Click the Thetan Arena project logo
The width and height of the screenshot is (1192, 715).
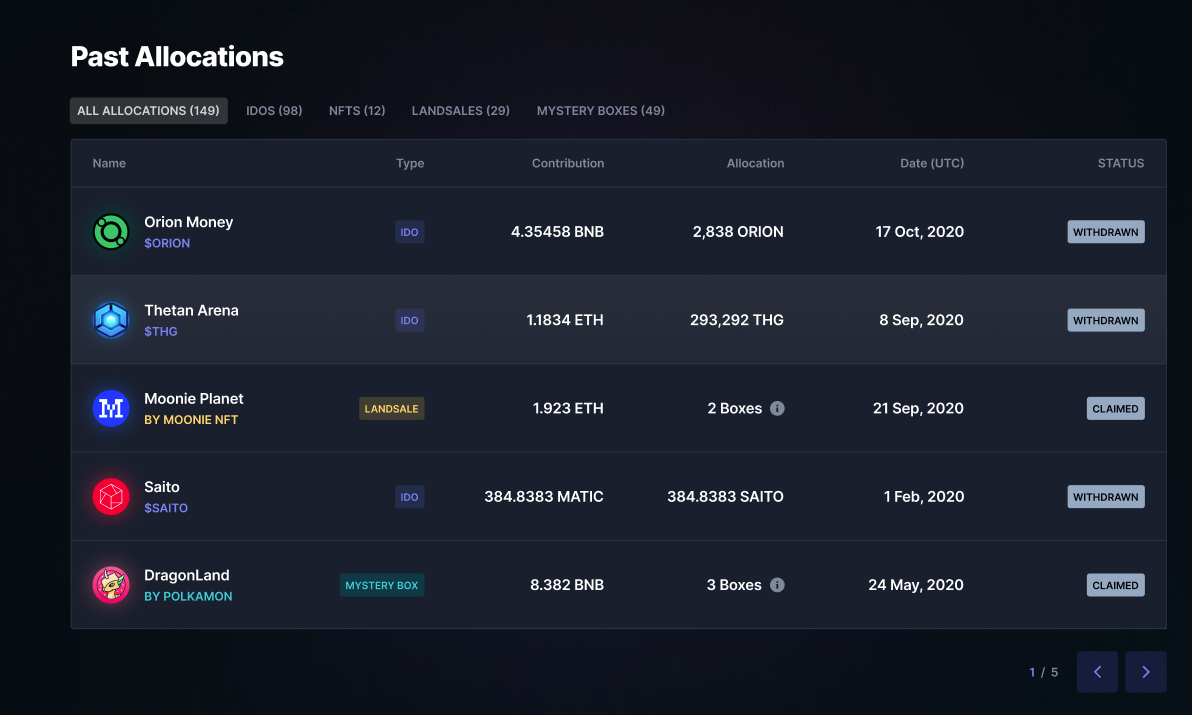tap(111, 320)
